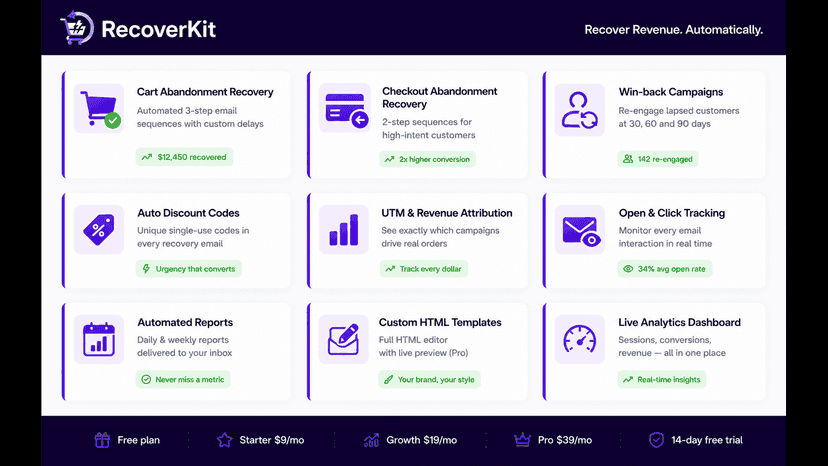Click the Automated Reports heading
This screenshot has width=828, height=466.
[x=185, y=322]
